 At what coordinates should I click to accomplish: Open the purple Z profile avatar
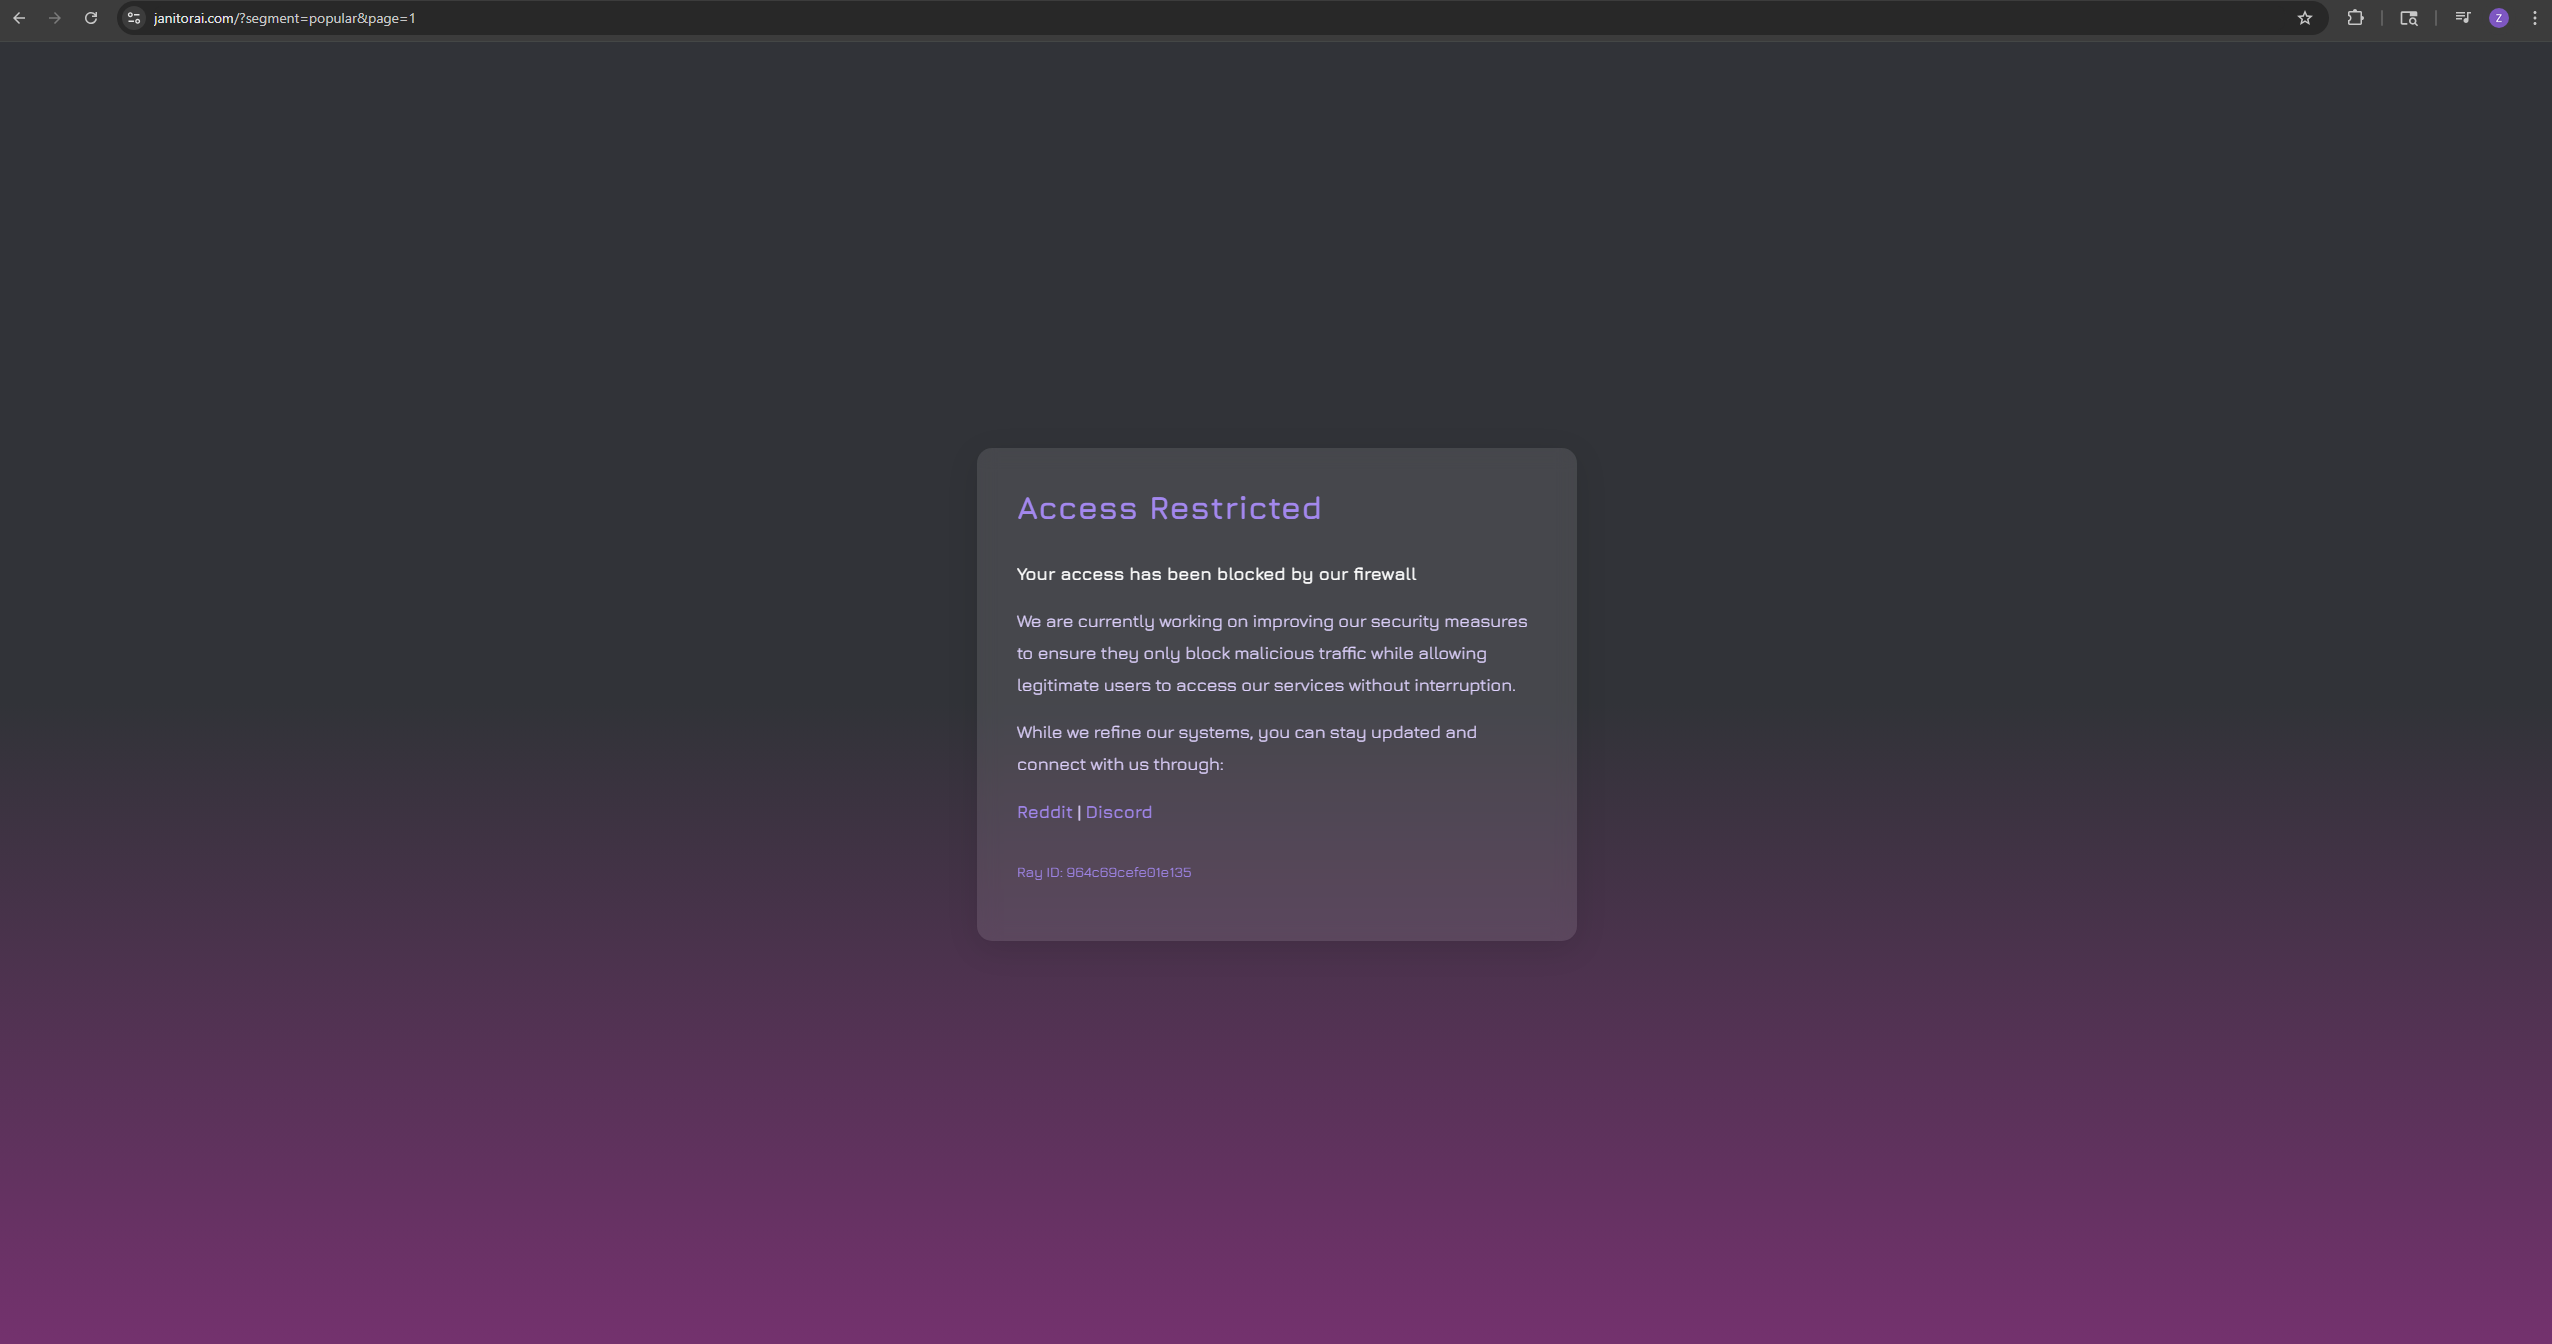click(2499, 18)
